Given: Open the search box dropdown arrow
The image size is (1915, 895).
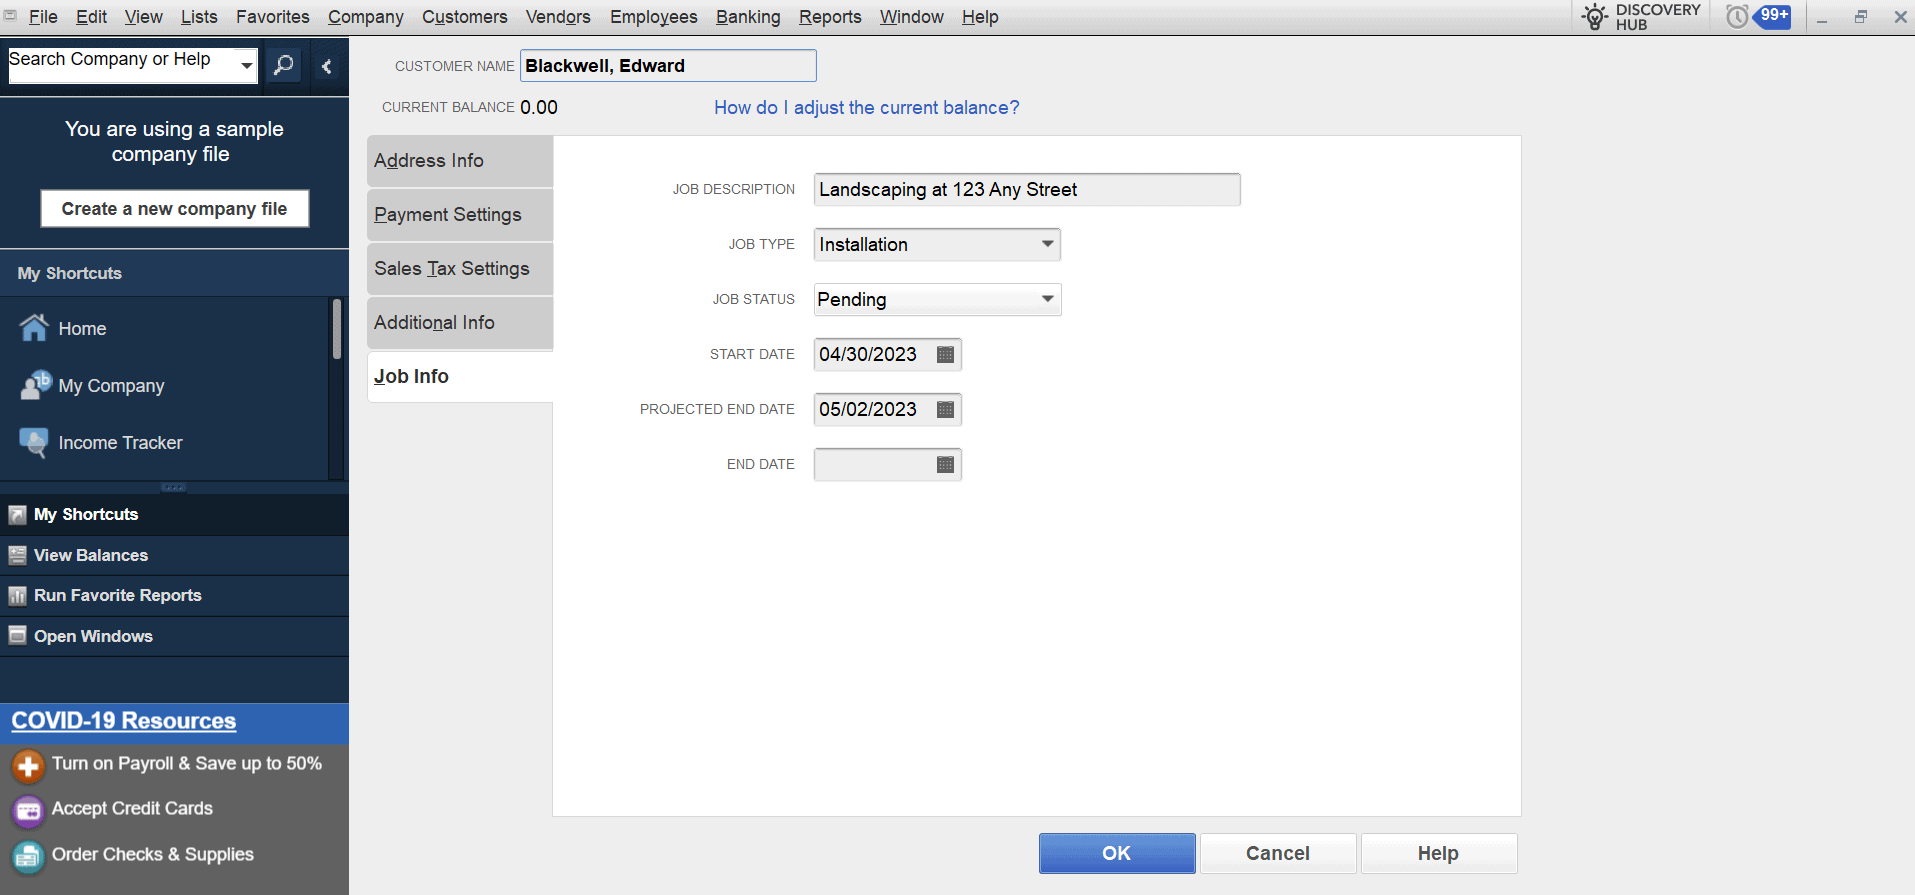Looking at the screenshot, I should [246, 66].
